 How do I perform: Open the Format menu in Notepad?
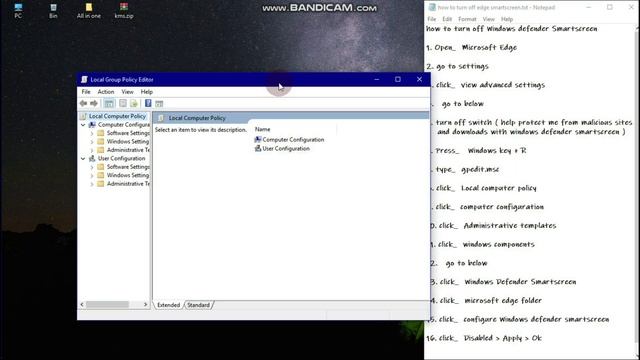(x=467, y=19)
